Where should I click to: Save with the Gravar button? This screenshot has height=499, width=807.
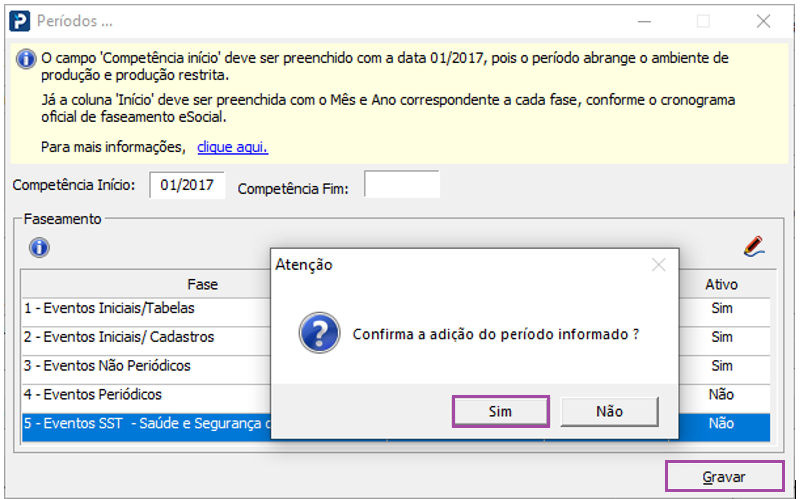(724, 477)
